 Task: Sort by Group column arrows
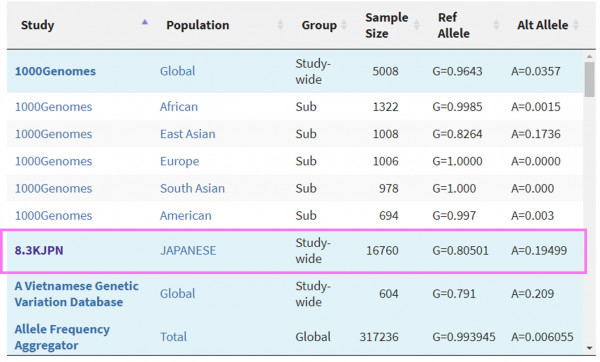[x=344, y=25]
